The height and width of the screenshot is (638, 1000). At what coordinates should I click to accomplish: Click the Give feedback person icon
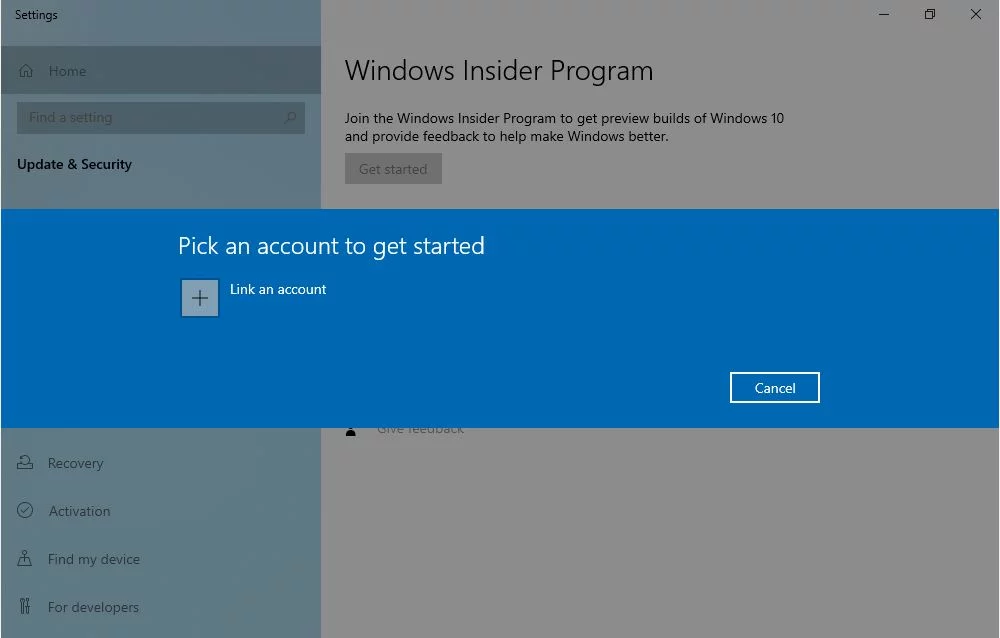click(x=351, y=432)
